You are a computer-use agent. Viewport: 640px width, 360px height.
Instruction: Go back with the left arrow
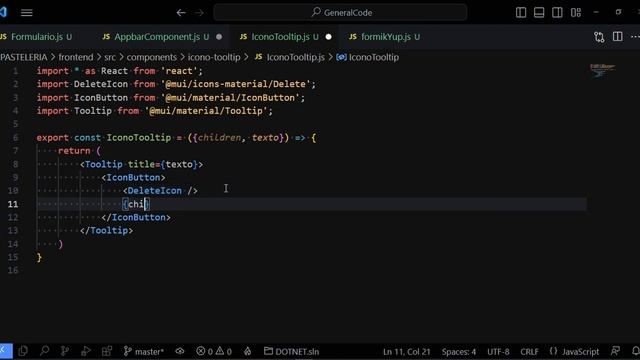point(181,13)
